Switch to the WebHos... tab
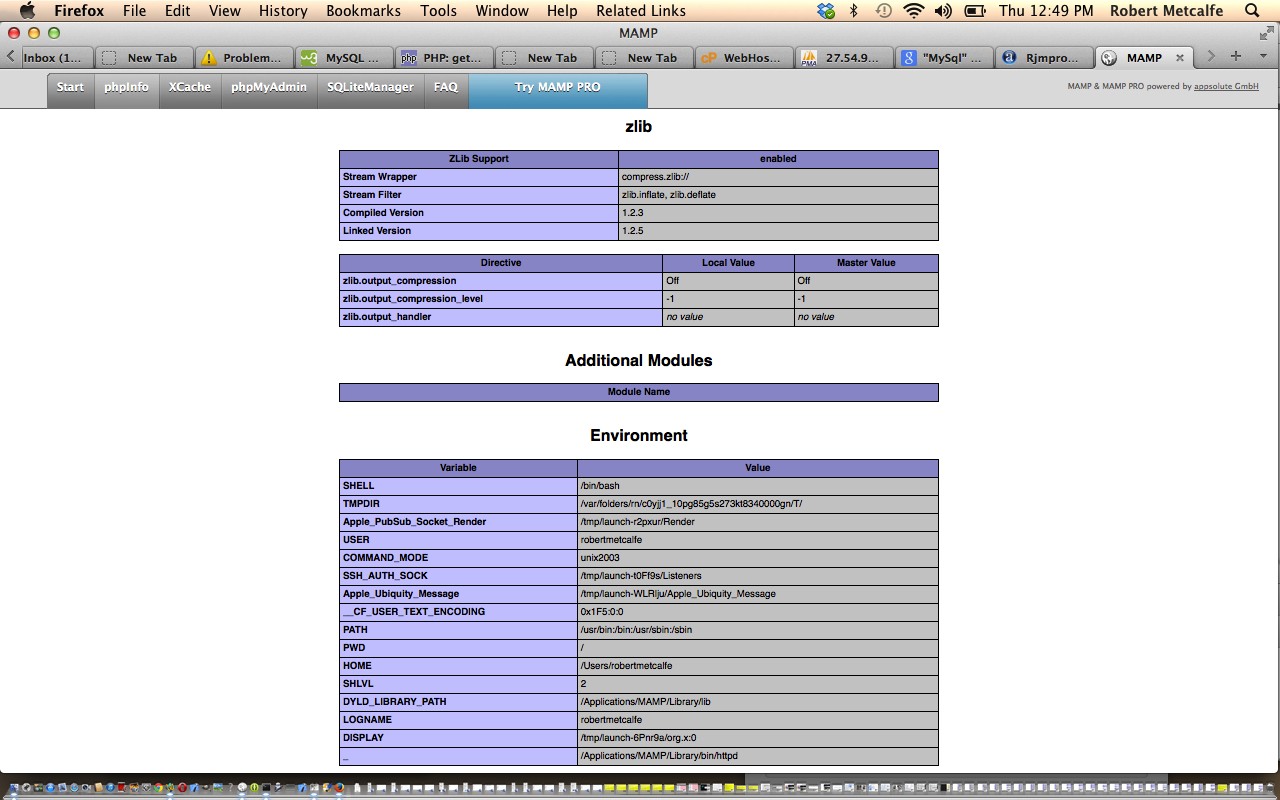This screenshot has width=1280, height=800. pos(744,58)
